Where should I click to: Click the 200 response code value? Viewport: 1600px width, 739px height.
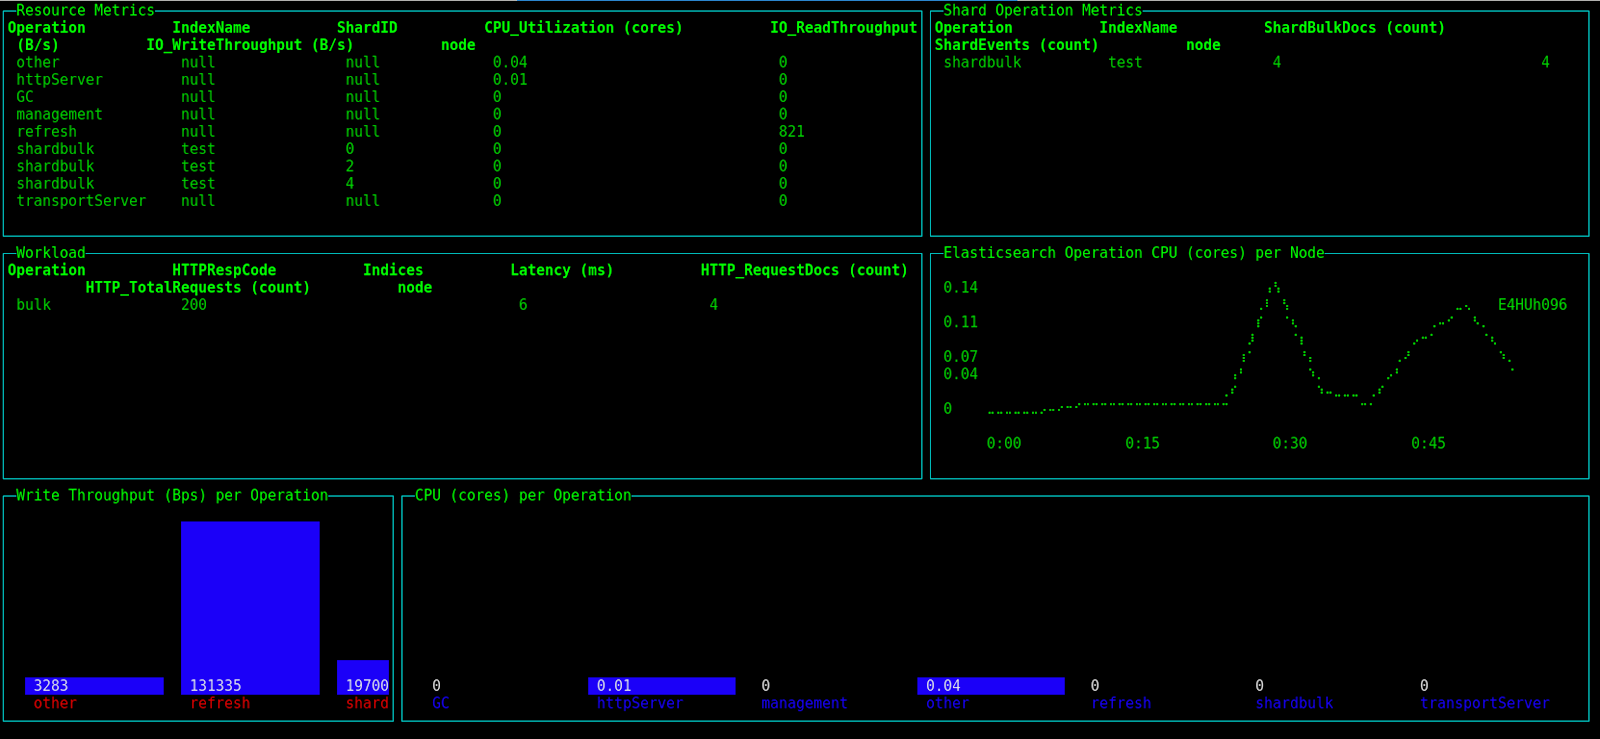(194, 305)
